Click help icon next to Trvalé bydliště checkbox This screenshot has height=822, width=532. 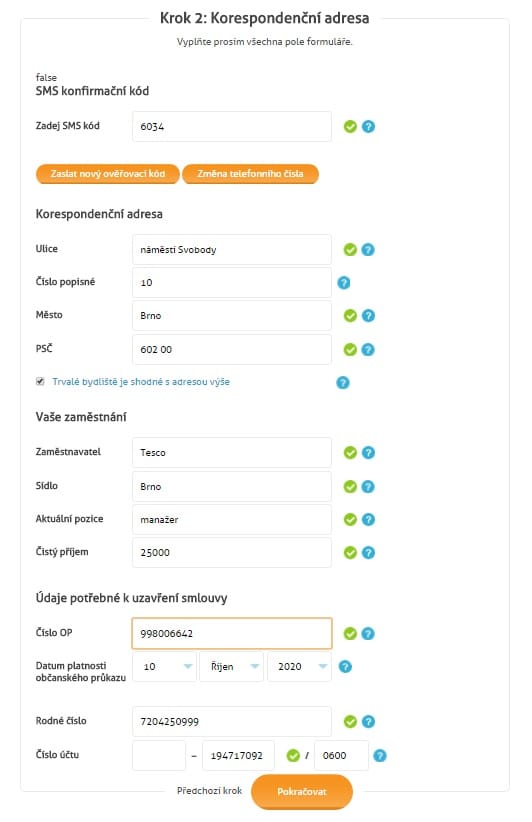click(343, 383)
